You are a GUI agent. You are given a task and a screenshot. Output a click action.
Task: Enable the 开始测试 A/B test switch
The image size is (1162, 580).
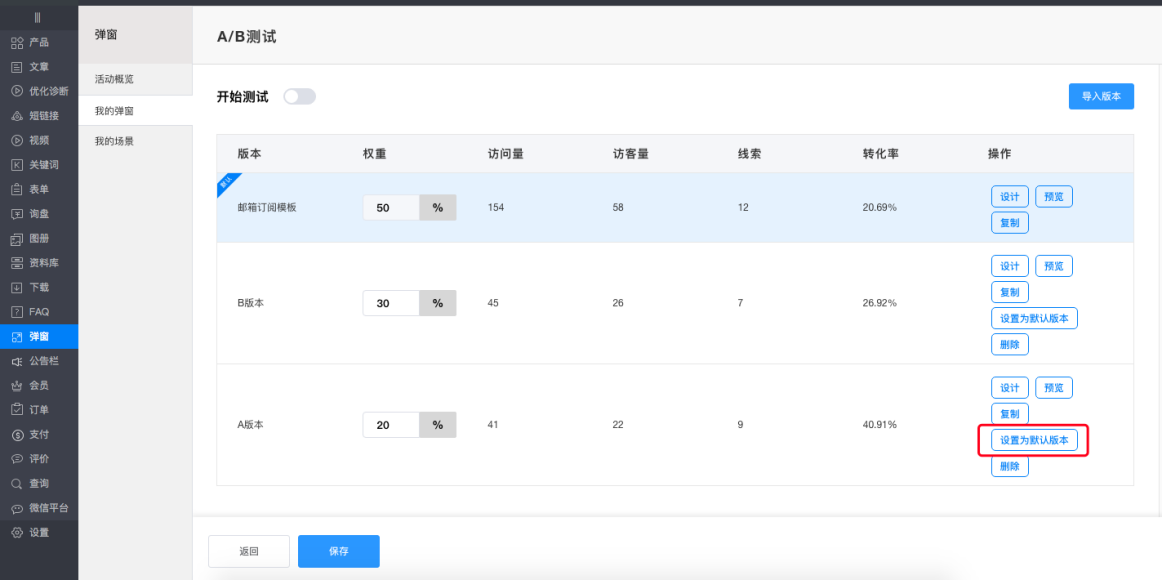click(299, 96)
